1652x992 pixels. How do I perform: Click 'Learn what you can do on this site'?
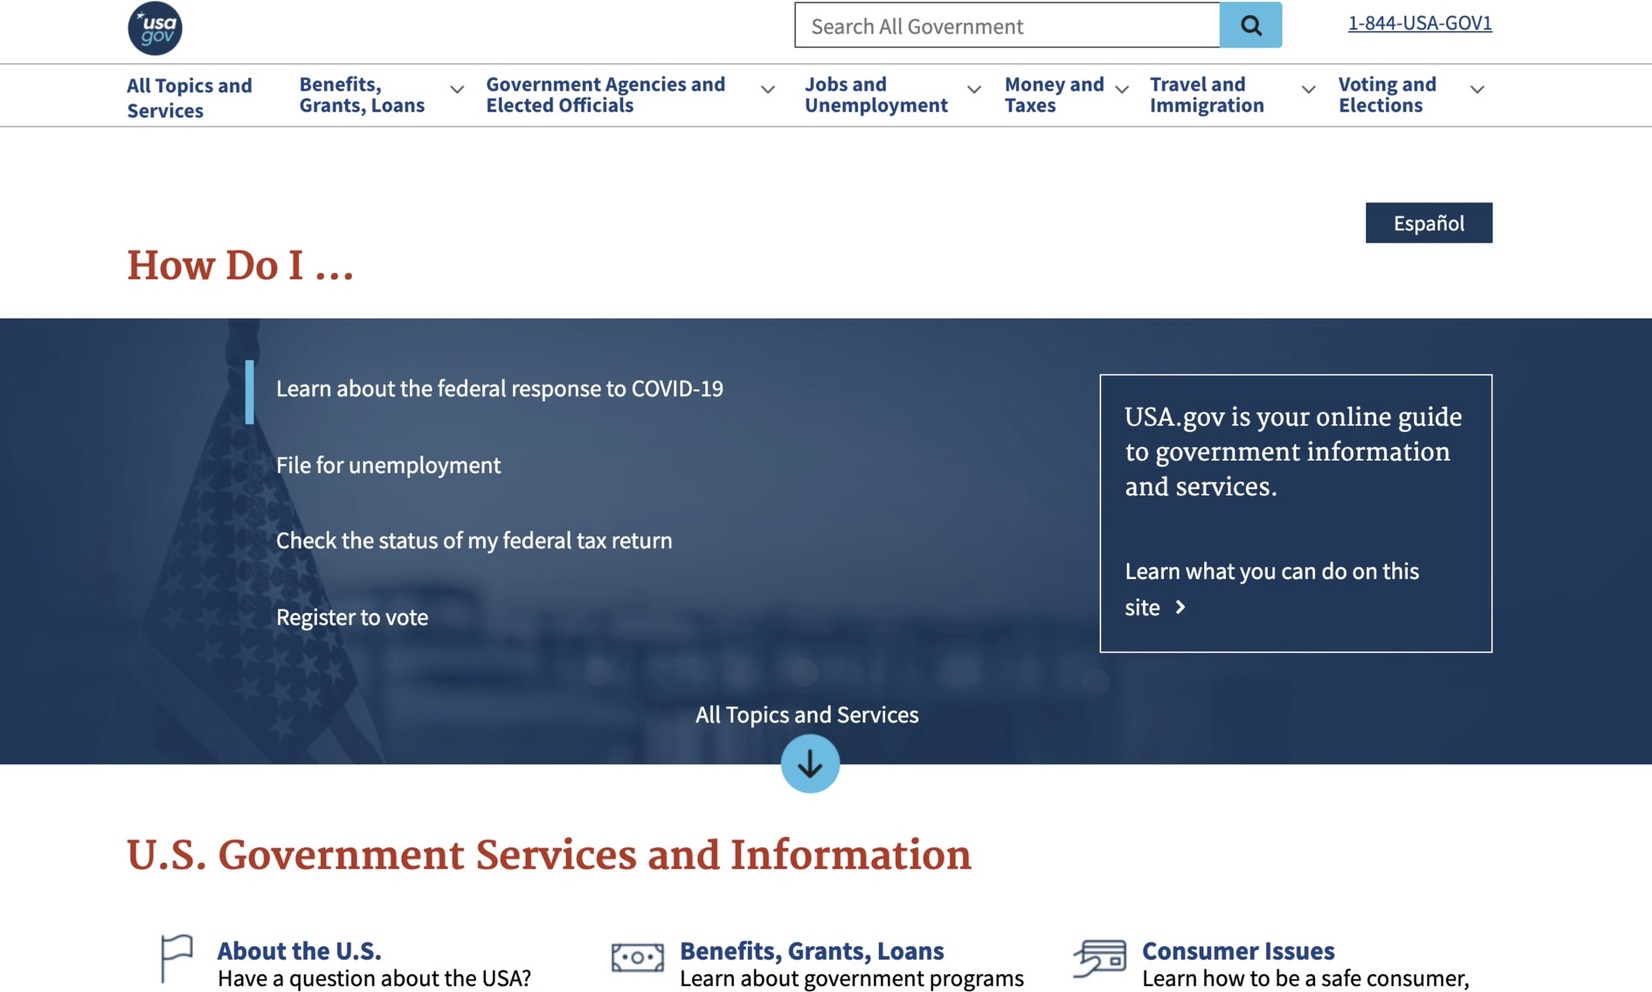pos(1272,589)
